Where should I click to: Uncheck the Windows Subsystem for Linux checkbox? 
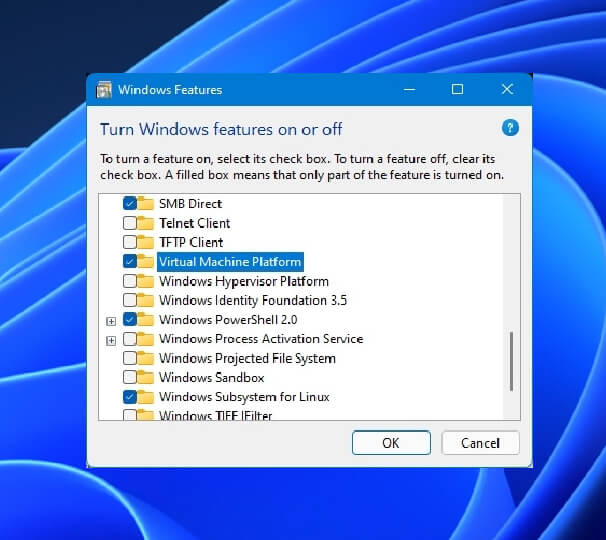point(130,397)
